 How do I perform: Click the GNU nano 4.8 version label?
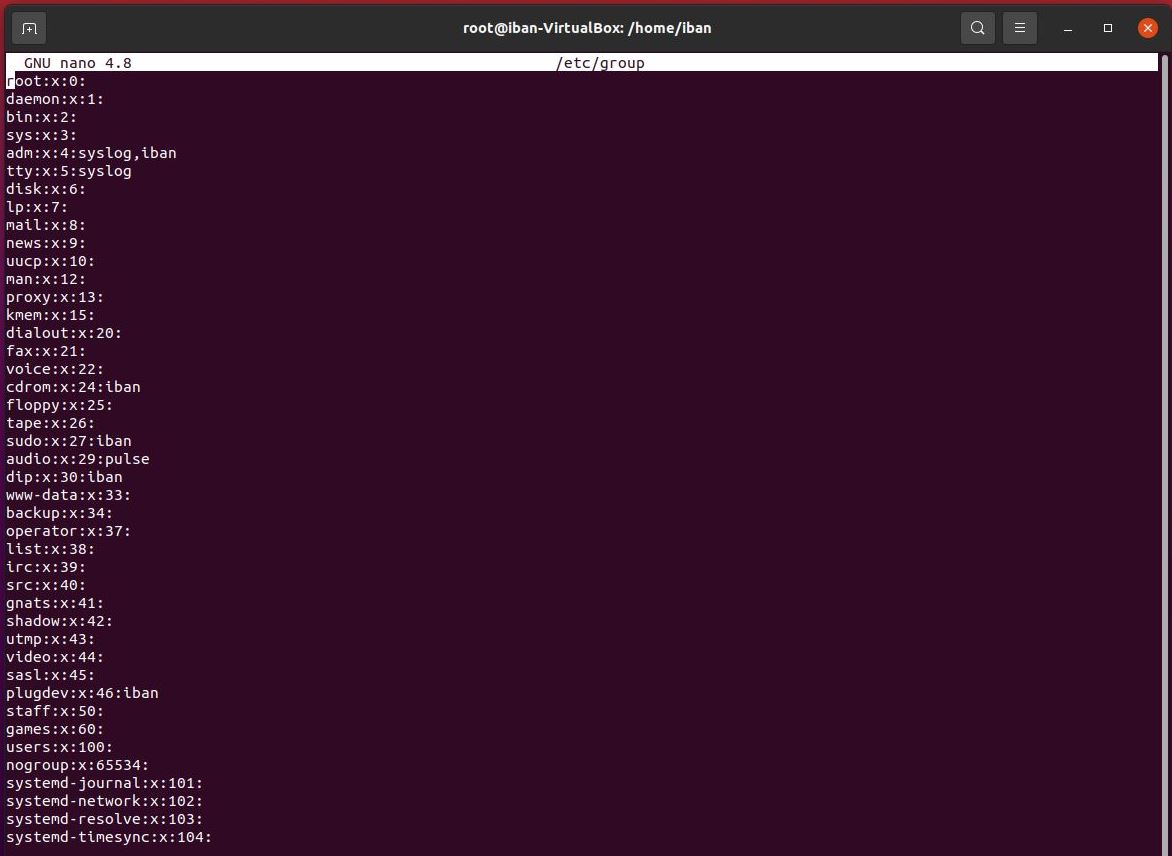coord(76,62)
